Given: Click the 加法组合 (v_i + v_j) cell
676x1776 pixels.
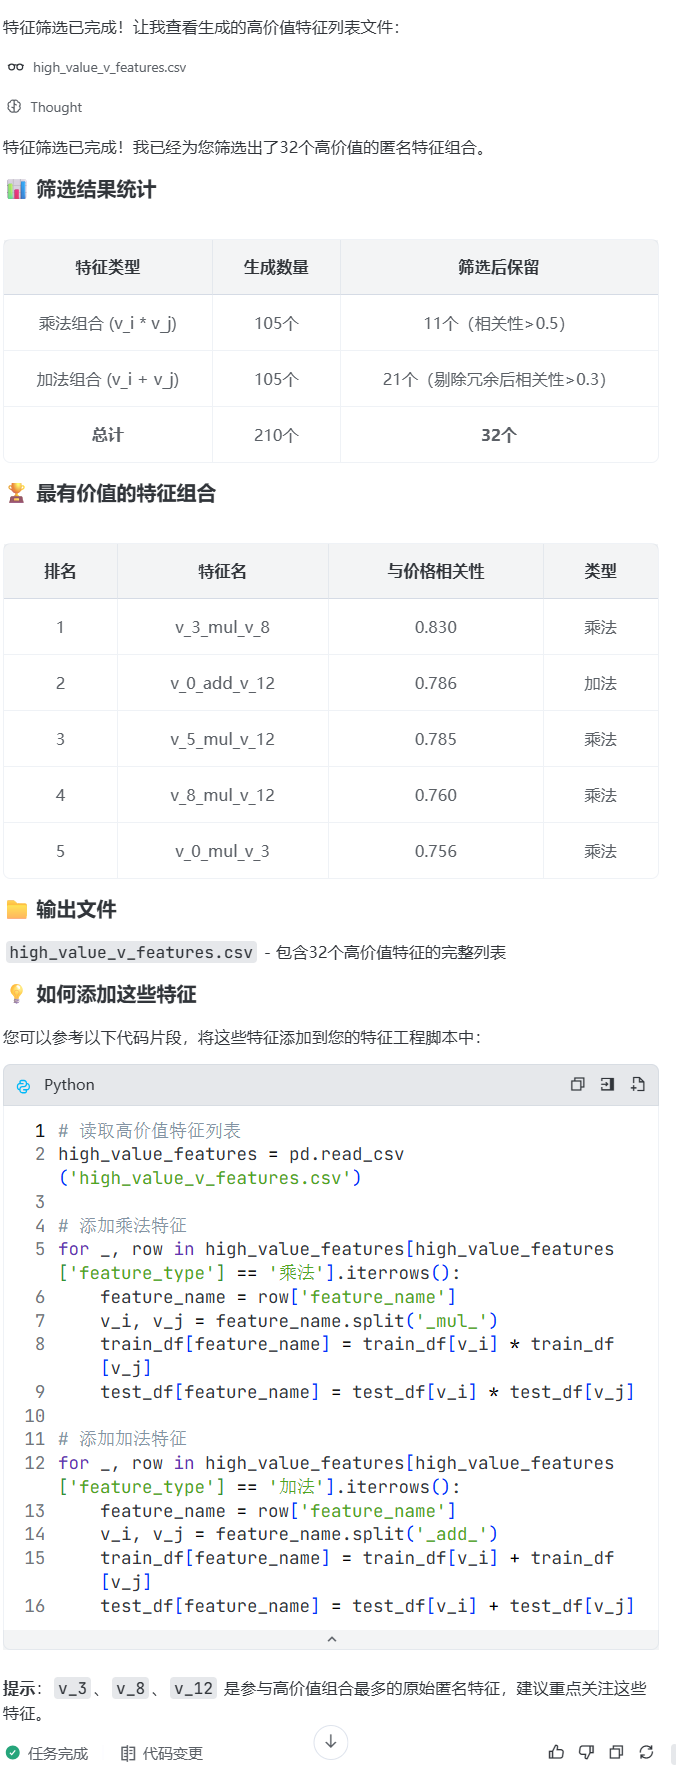Looking at the screenshot, I should tap(108, 379).
